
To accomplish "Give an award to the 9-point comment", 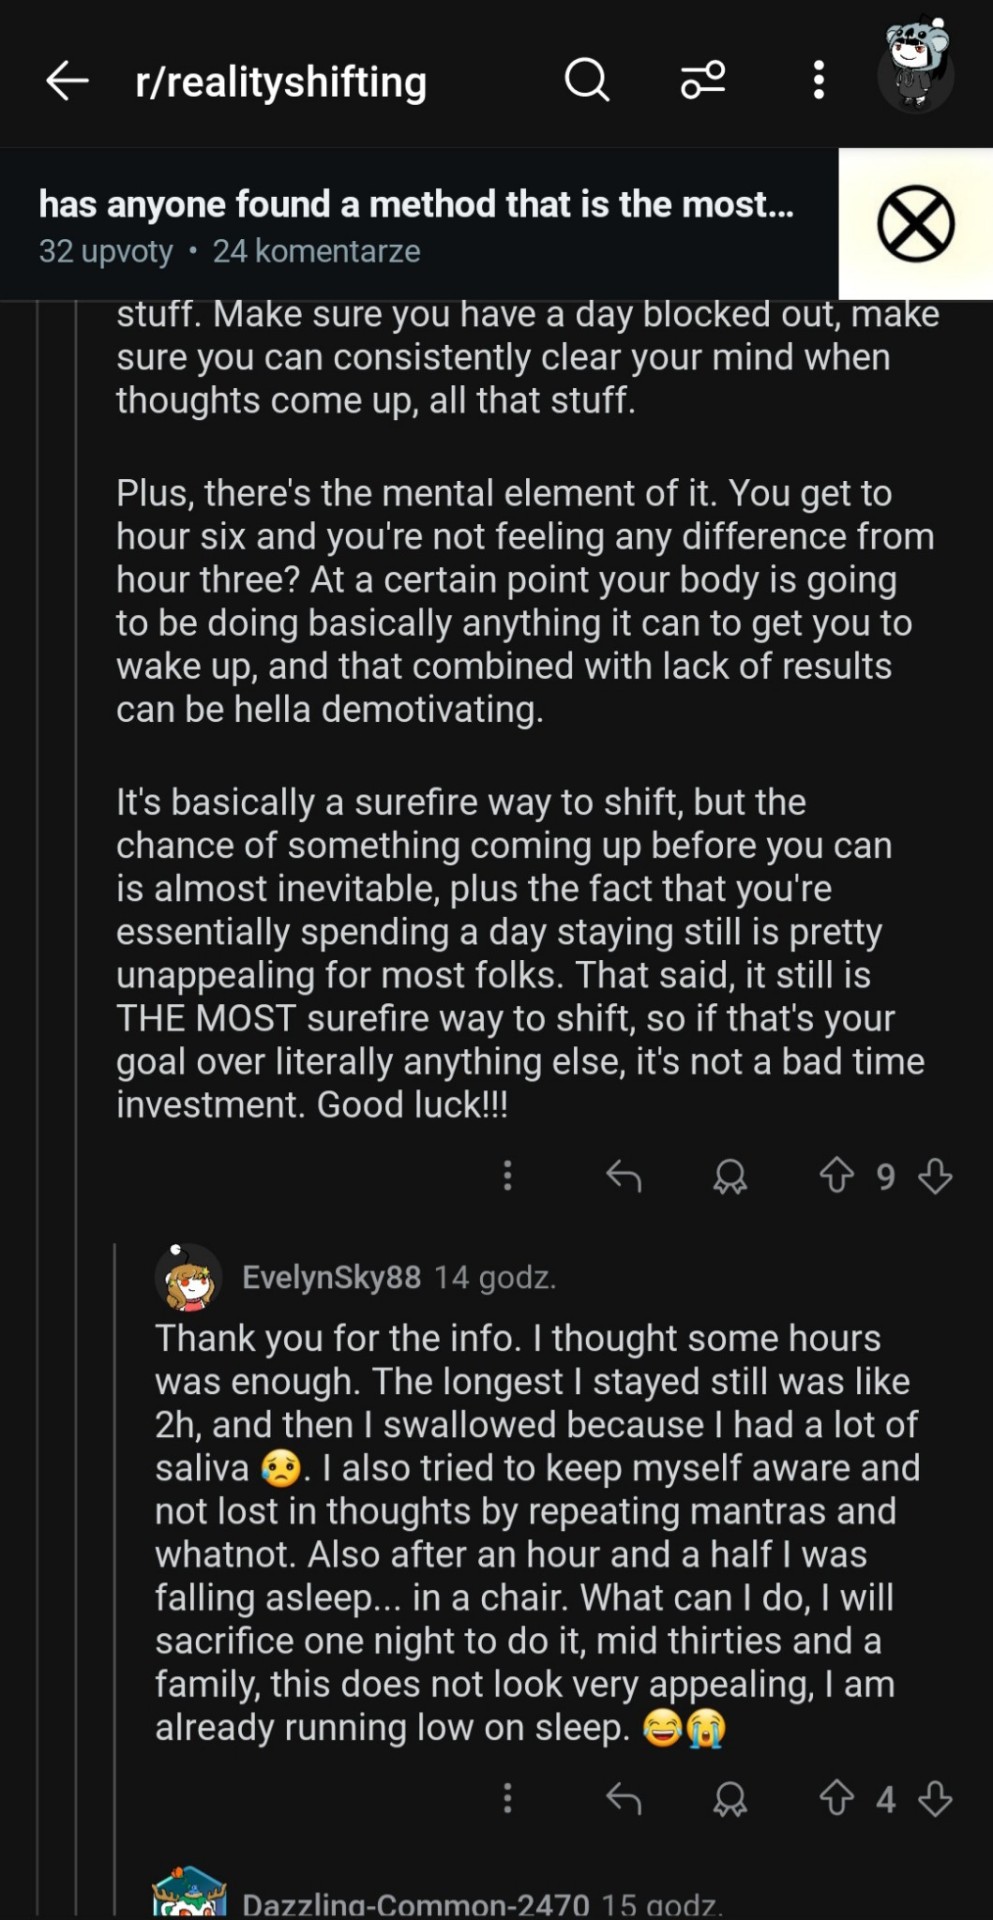I will pos(730,1176).
